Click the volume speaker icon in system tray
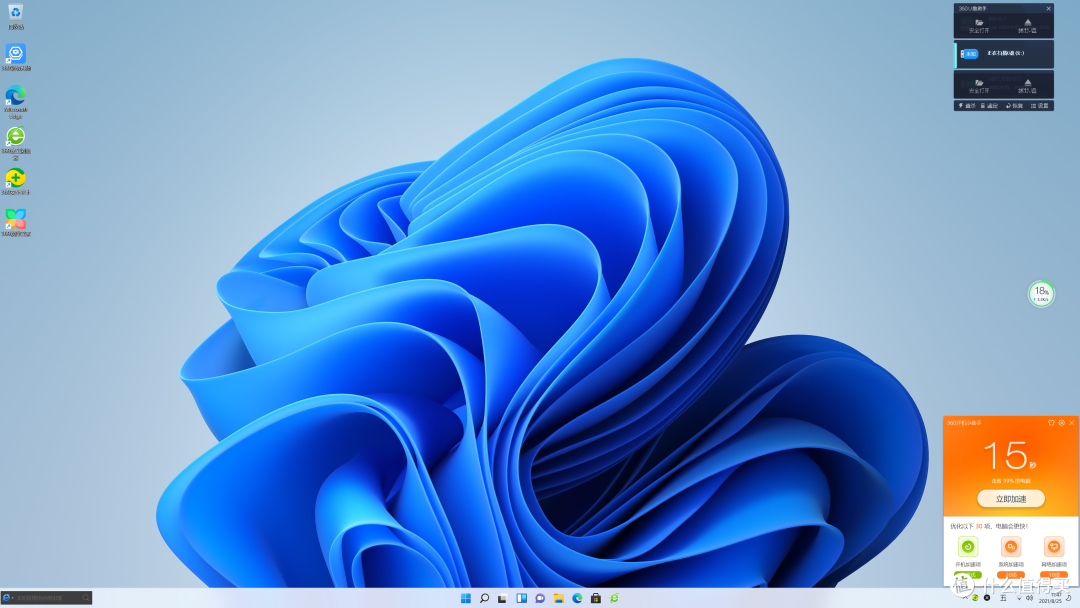 click(1029, 598)
